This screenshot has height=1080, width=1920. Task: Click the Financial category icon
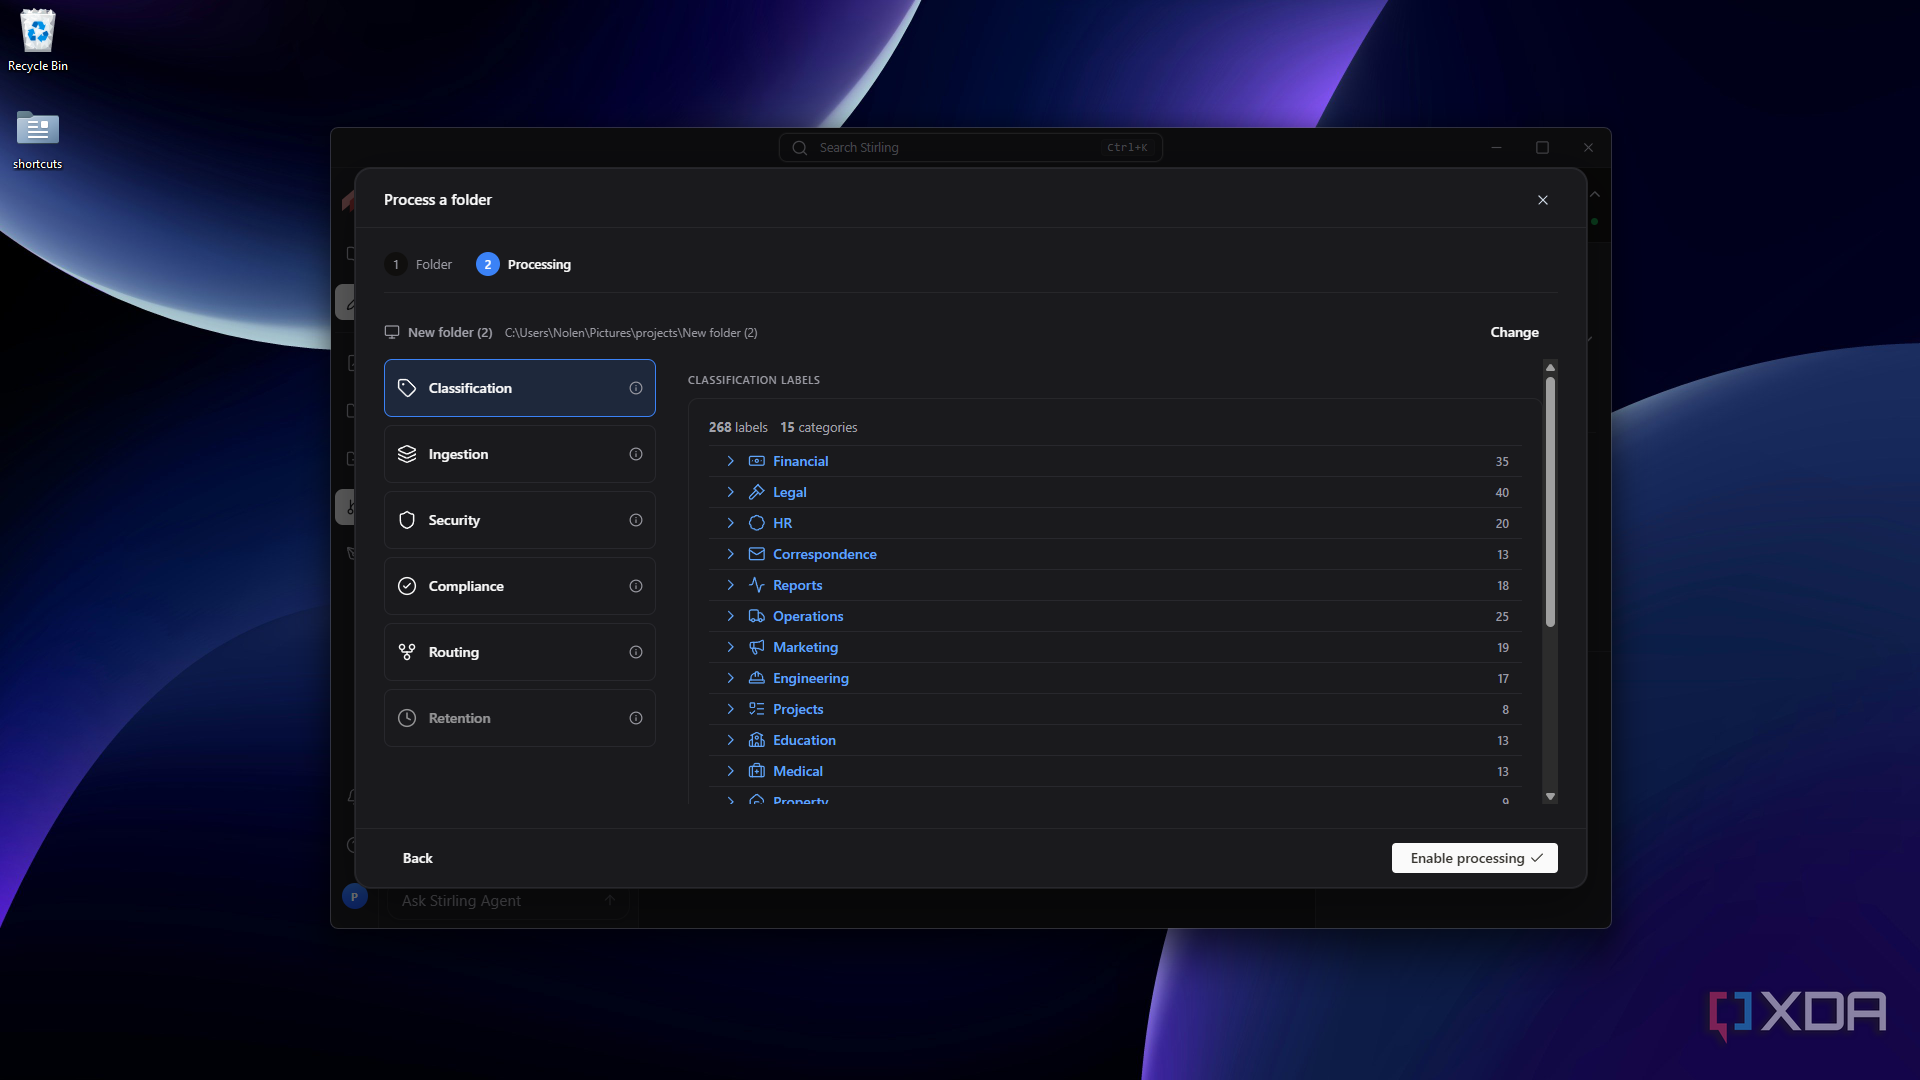tap(757, 461)
